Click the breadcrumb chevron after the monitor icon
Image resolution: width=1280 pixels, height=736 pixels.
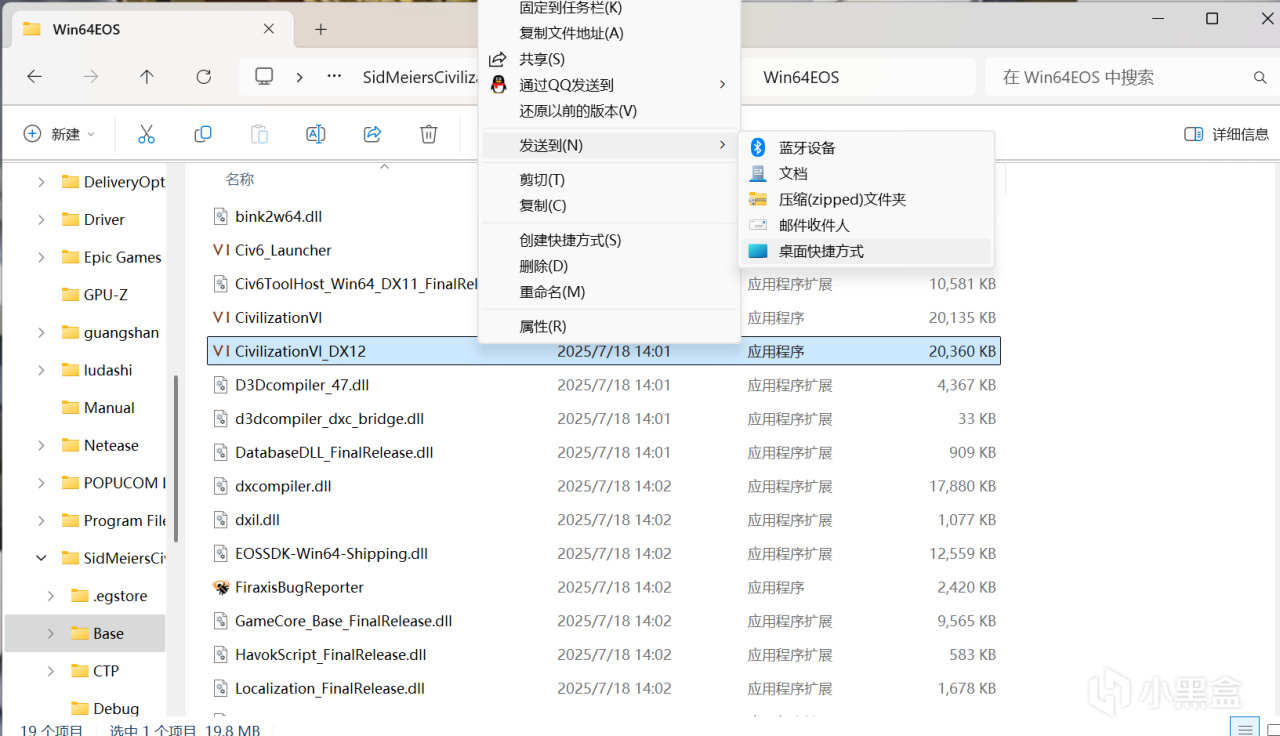tap(299, 77)
